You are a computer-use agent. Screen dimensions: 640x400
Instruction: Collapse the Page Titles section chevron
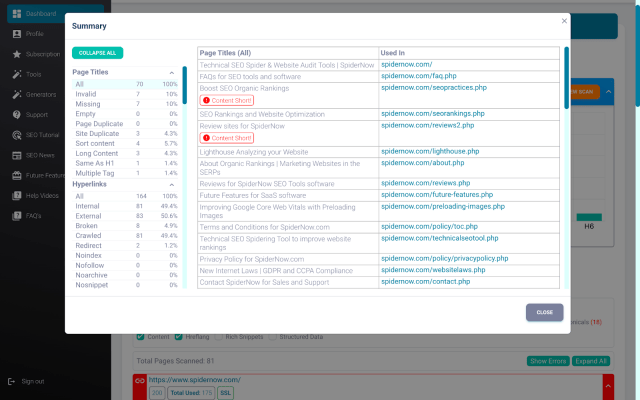coord(171,73)
